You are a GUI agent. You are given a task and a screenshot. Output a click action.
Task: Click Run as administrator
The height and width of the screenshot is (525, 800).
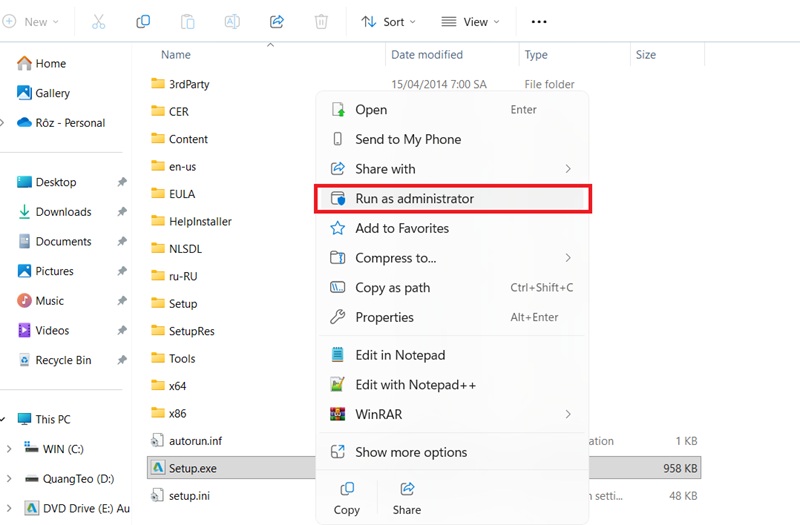click(451, 198)
